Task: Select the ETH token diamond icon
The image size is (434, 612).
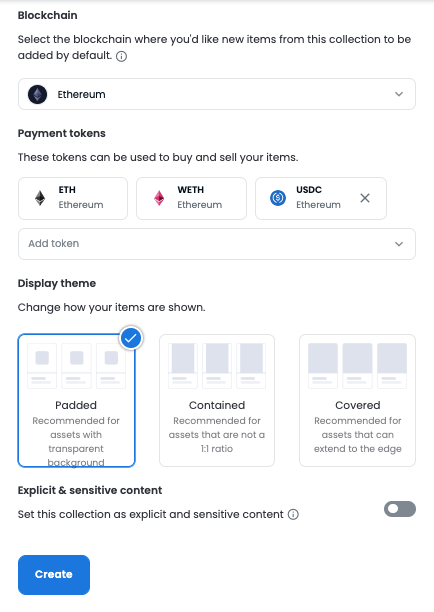Action: click(x=40, y=198)
